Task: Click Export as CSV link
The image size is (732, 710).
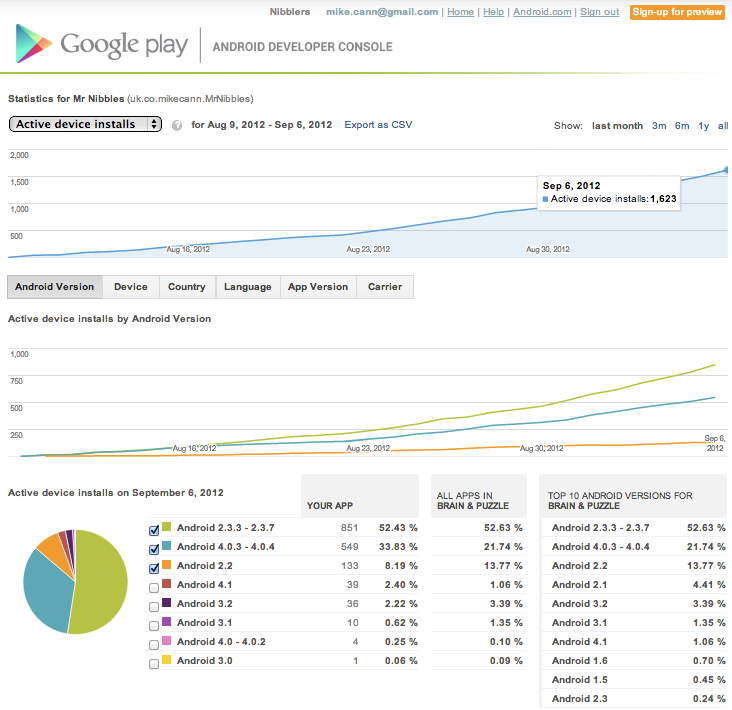Action: click(378, 125)
